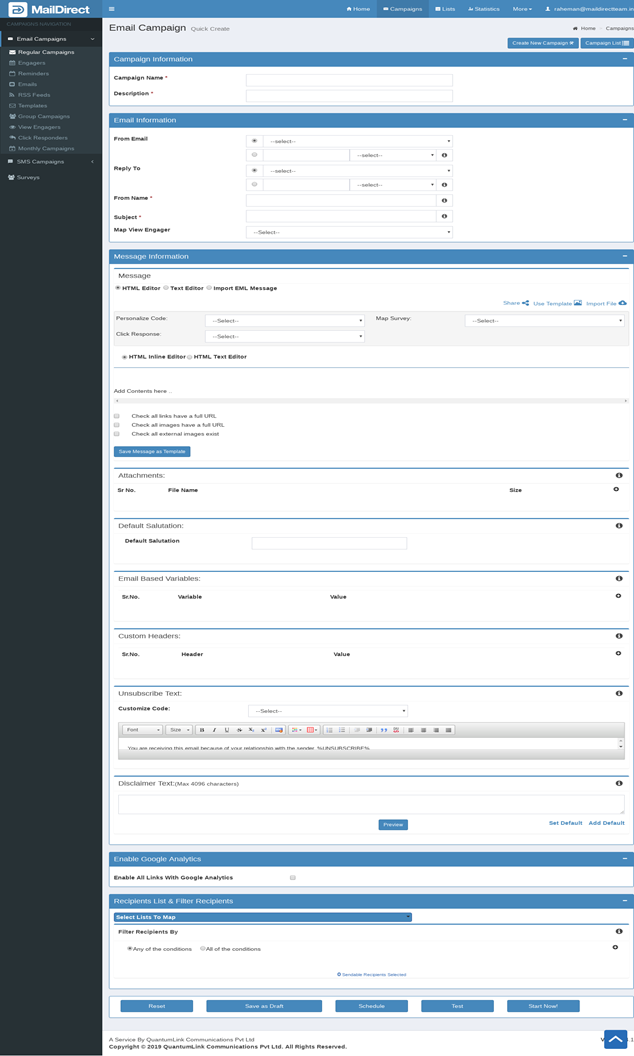Click the Campaign Name input field

[349, 80]
